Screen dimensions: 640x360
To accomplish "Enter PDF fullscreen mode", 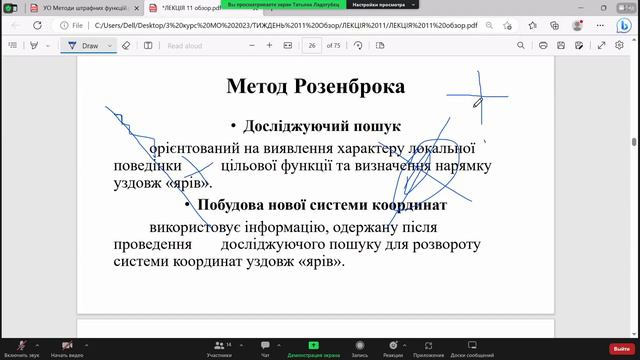I will pyautogui.click(x=601, y=45).
